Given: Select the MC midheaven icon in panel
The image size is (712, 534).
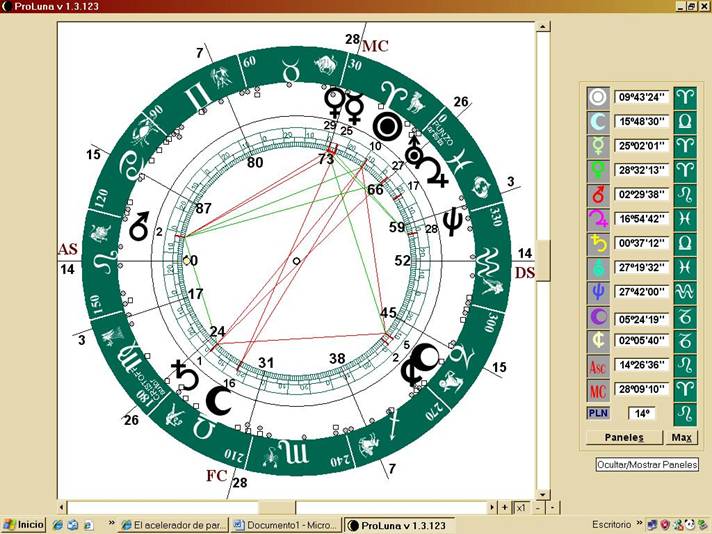Looking at the screenshot, I should [598, 389].
